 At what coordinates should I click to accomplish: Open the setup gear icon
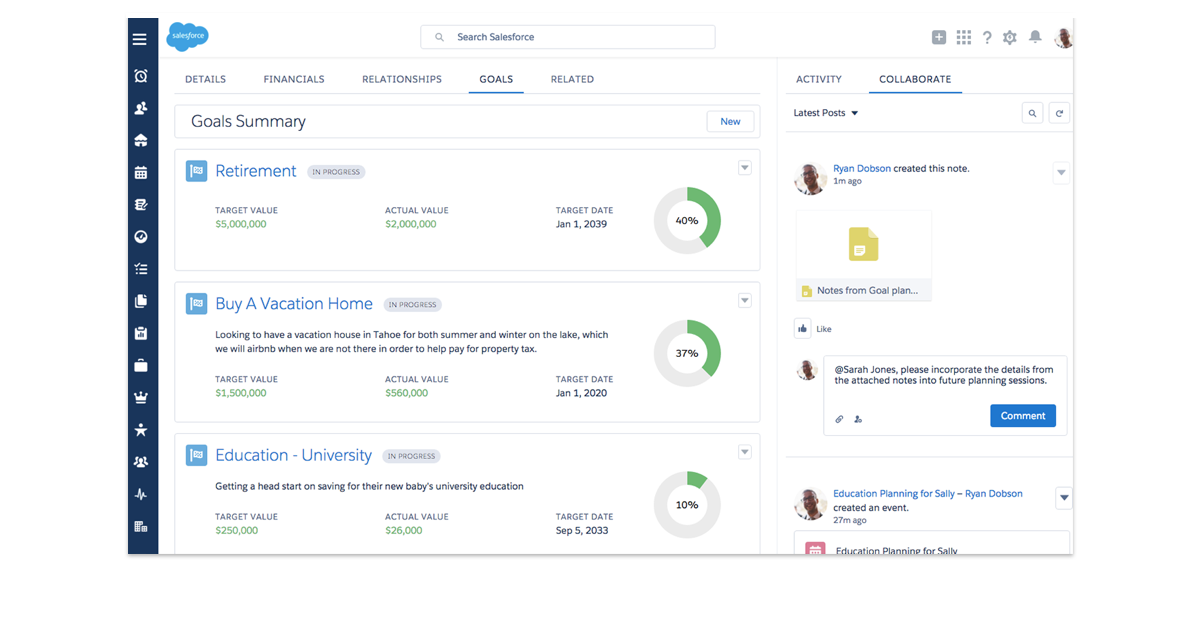click(x=1010, y=37)
